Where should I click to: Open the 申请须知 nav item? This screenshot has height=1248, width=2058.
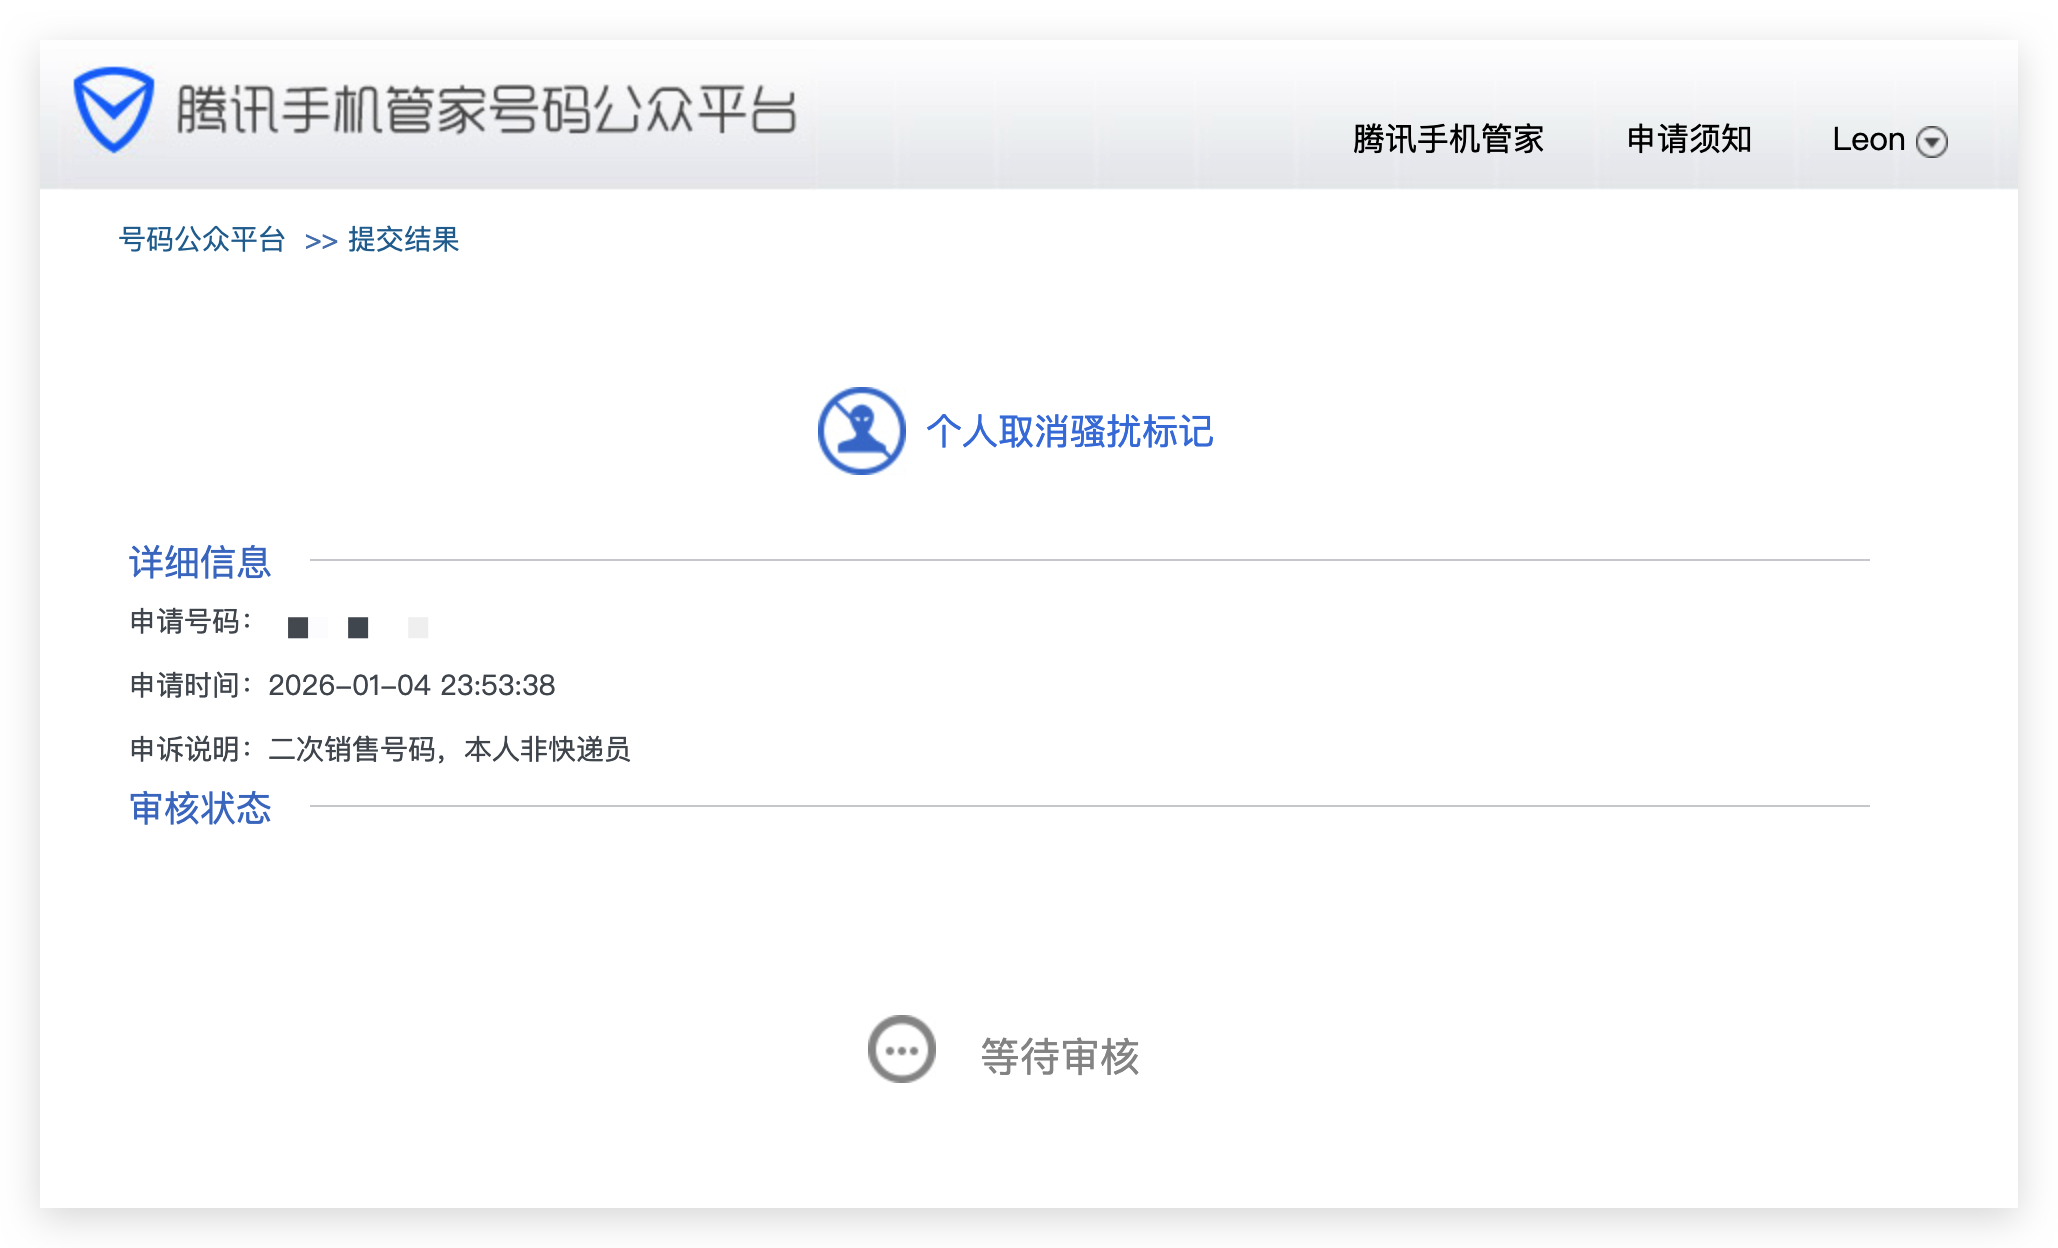click(x=1688, y=139)
